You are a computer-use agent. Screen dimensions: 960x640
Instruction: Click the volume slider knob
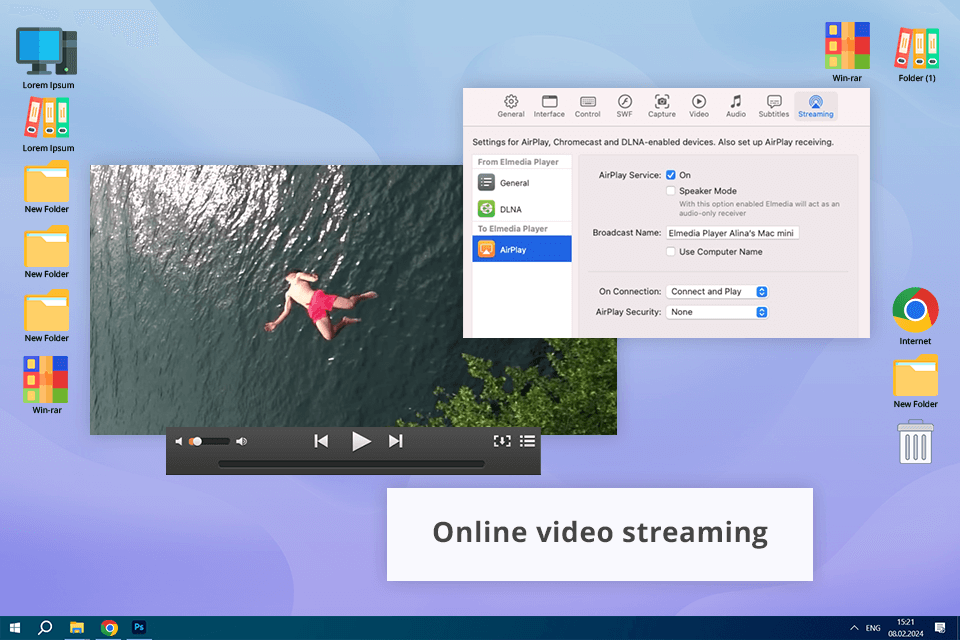pyautogui.click(x=197, y=442)
